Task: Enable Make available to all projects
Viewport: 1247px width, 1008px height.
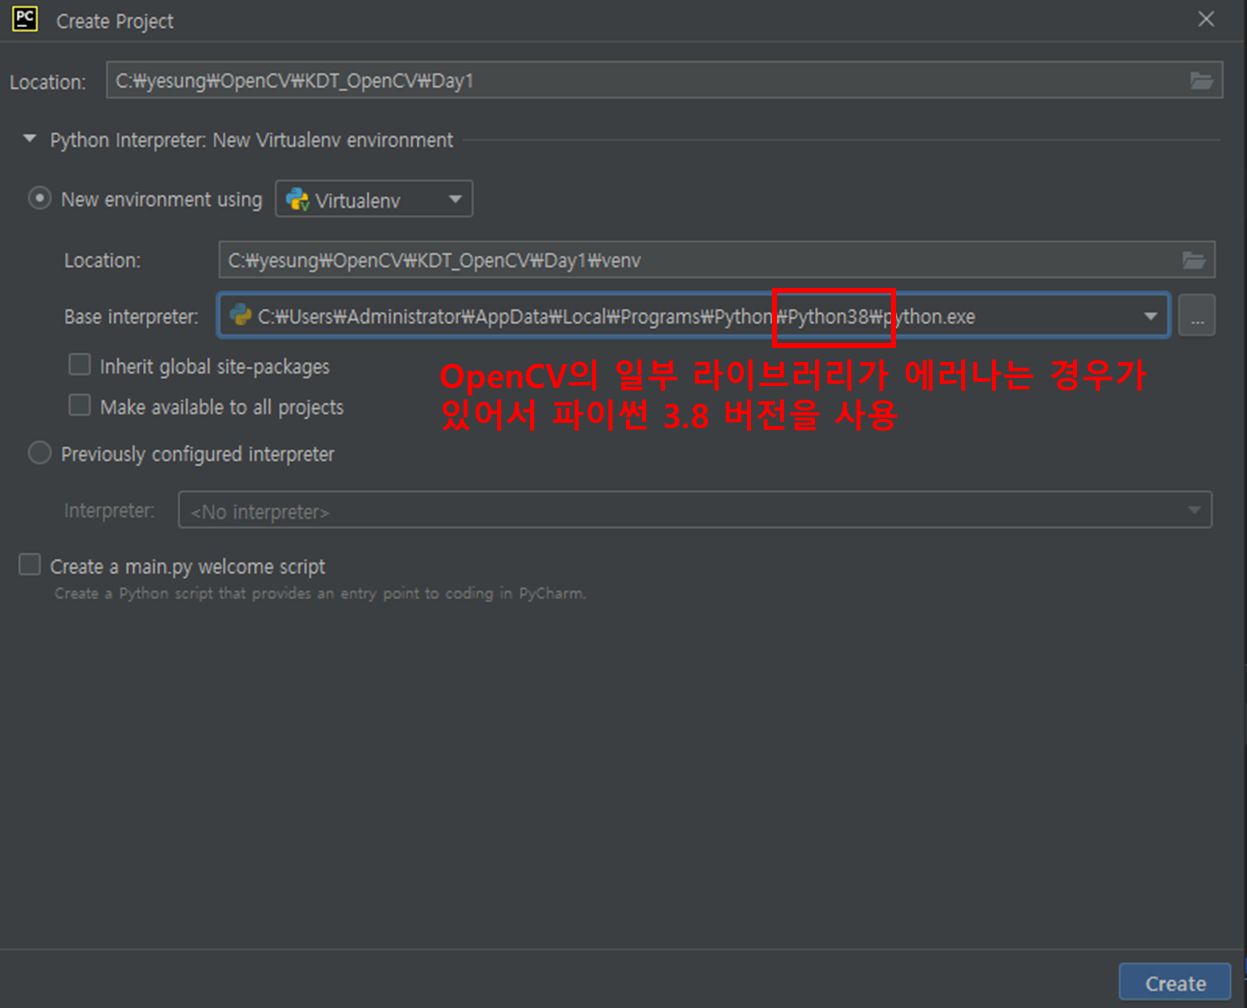Action: [x=79, y=405]
